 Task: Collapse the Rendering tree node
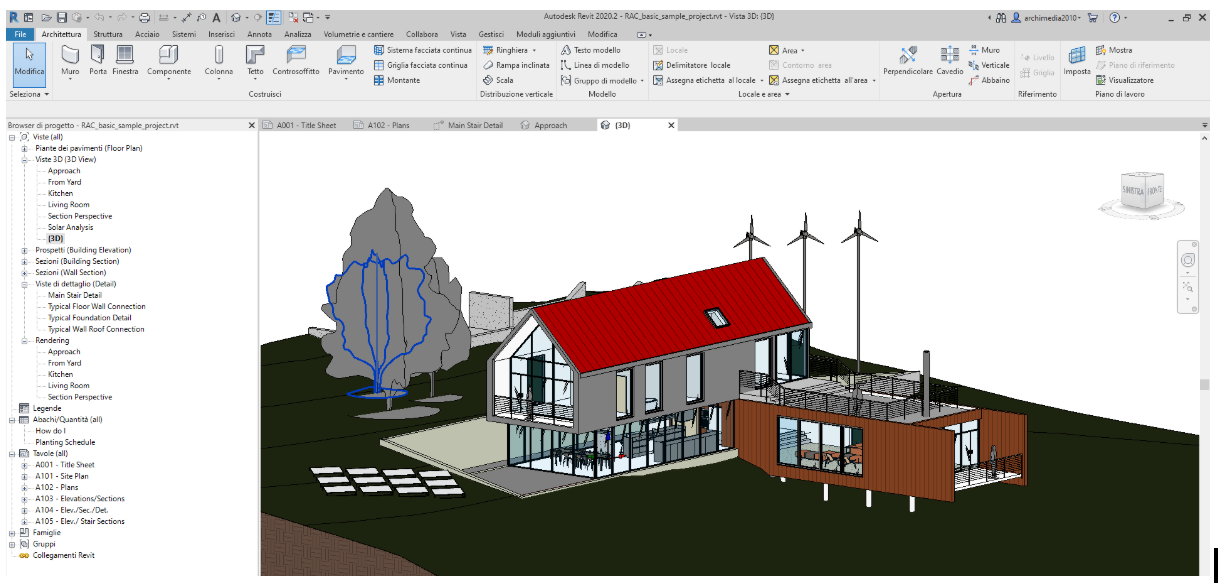(25, 340)
